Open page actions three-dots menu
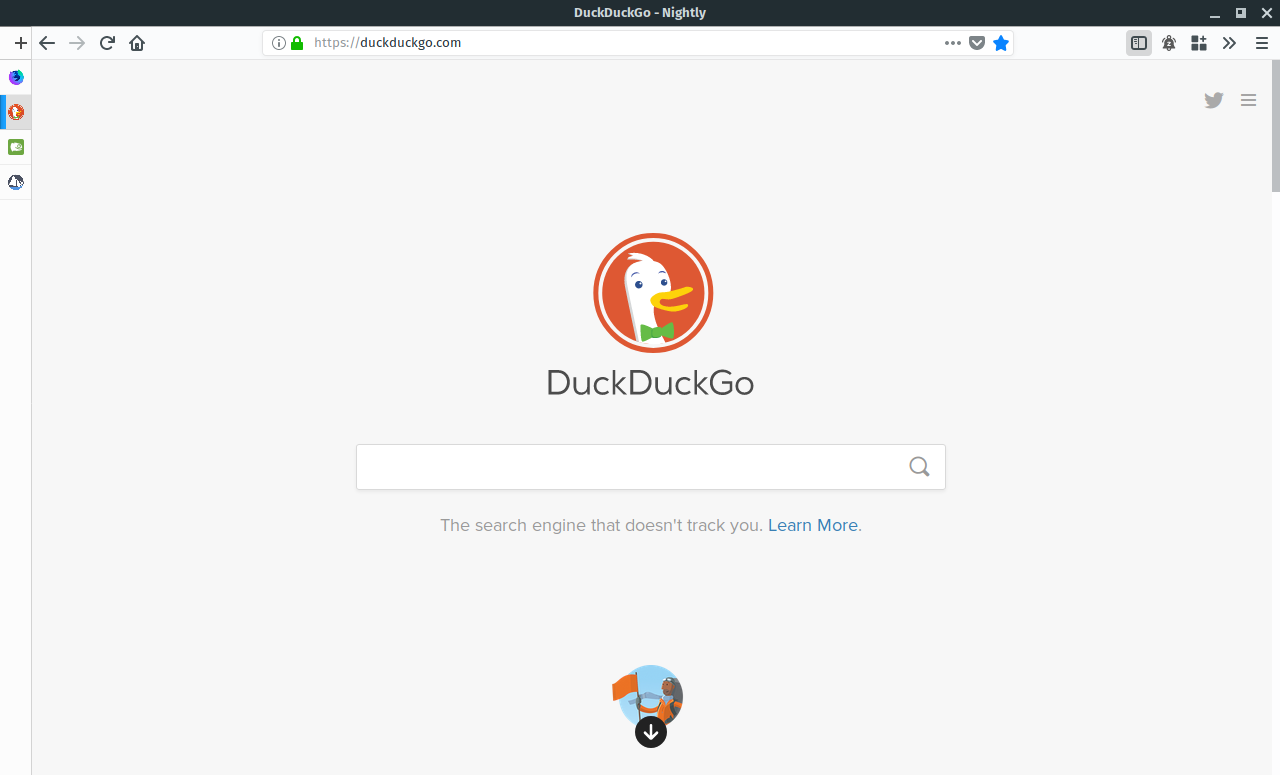The height and width of the screenshot is (775, 1280). tap(952, 43)
